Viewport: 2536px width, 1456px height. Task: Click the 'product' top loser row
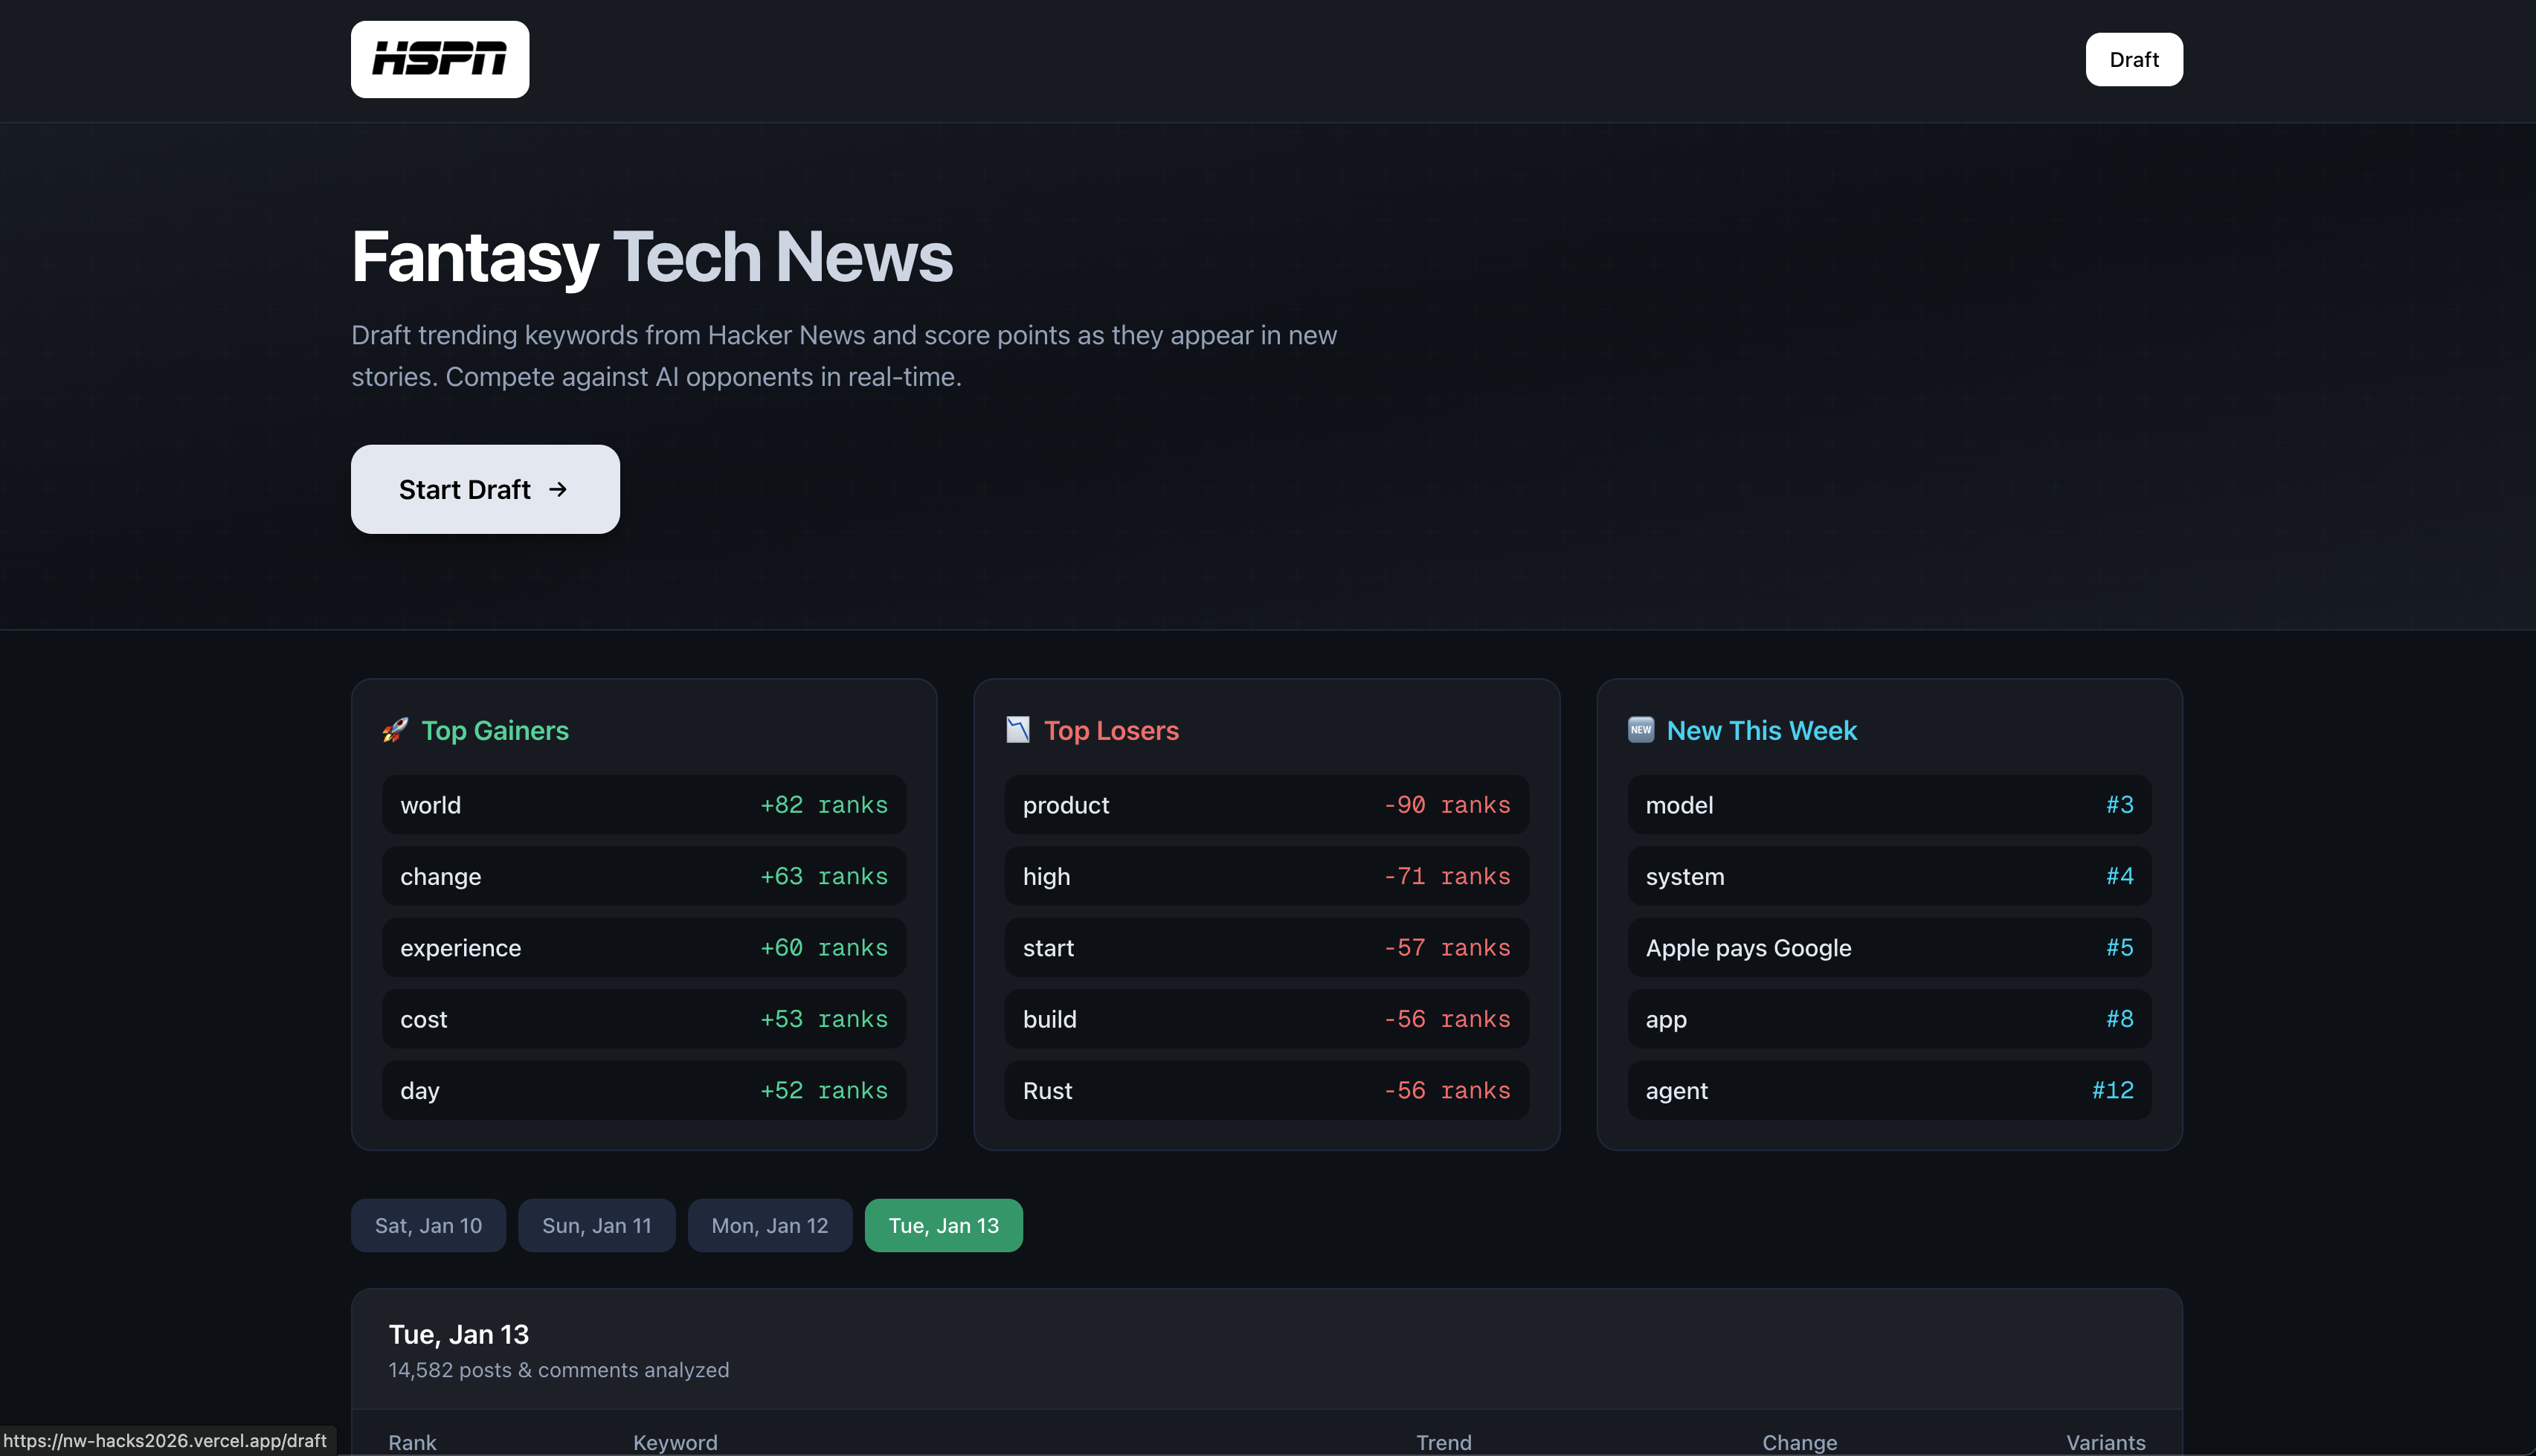(1266, 805)
